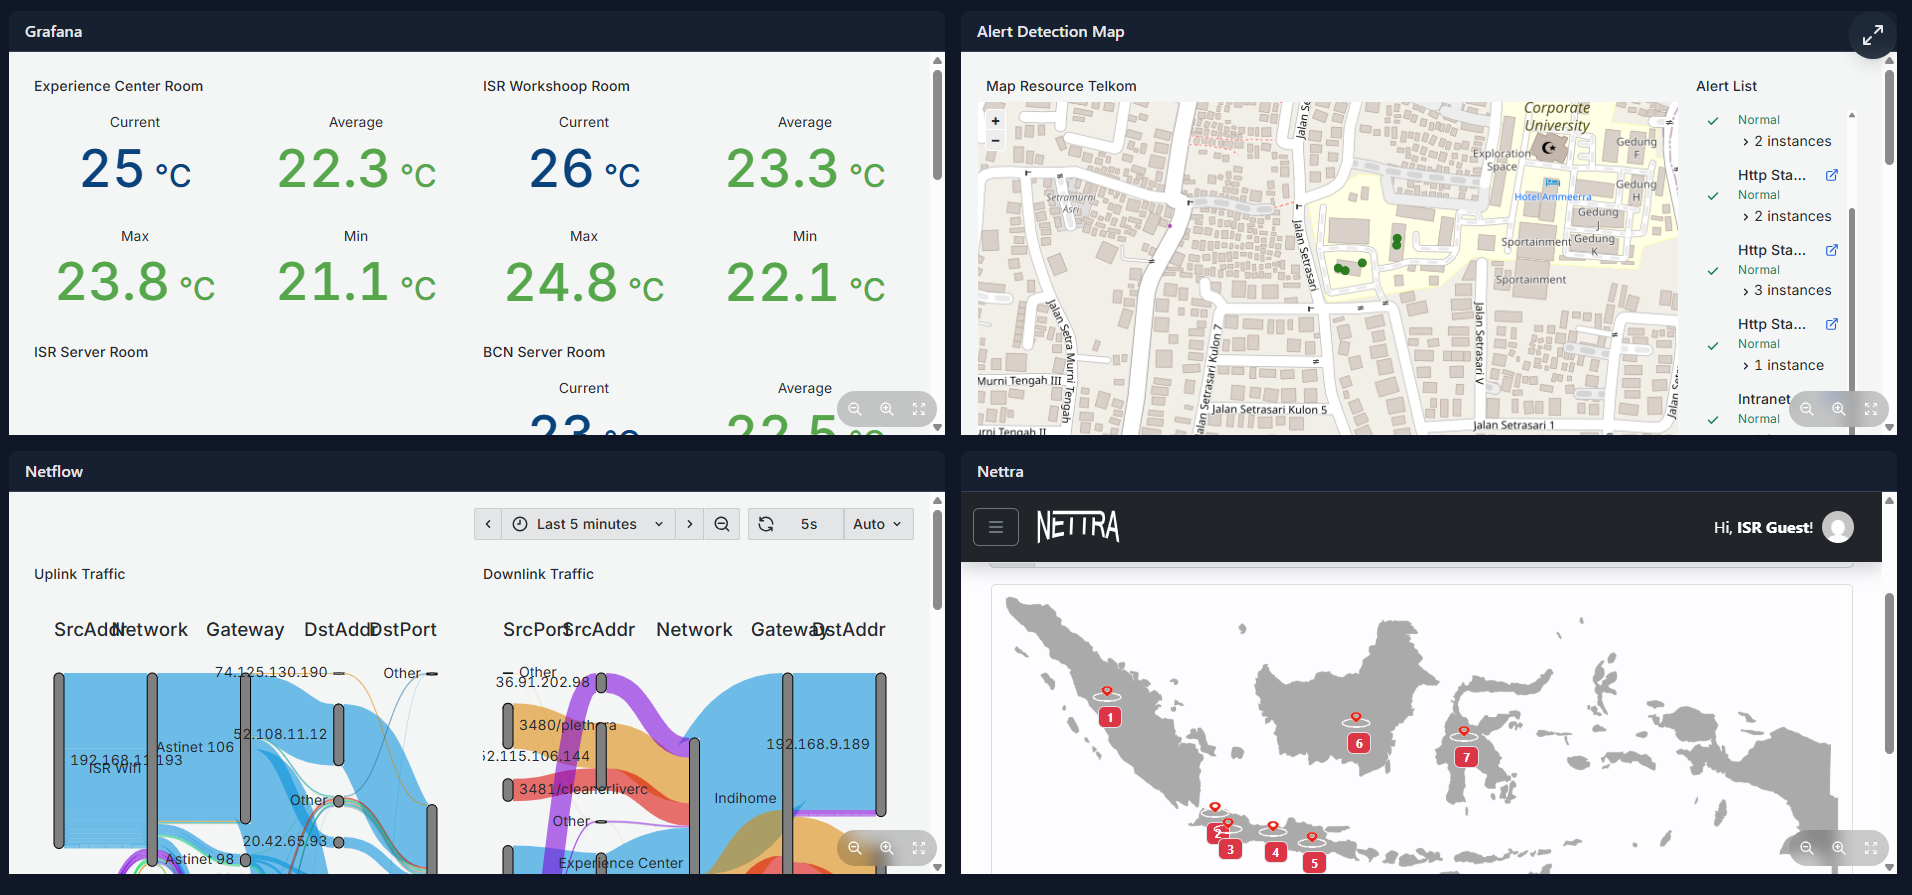Screen dimensions: 1912x895
Task: Click the Nettra logo
Action: point(1078,526)
